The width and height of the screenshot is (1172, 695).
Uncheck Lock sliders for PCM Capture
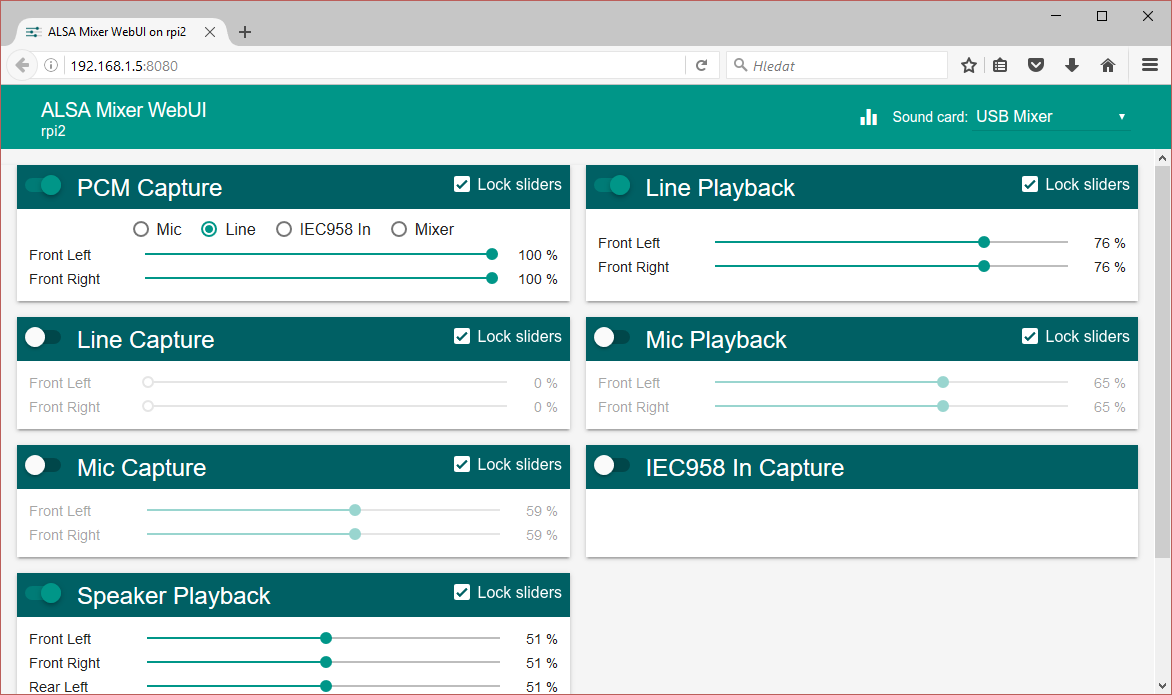coord(462,185)
